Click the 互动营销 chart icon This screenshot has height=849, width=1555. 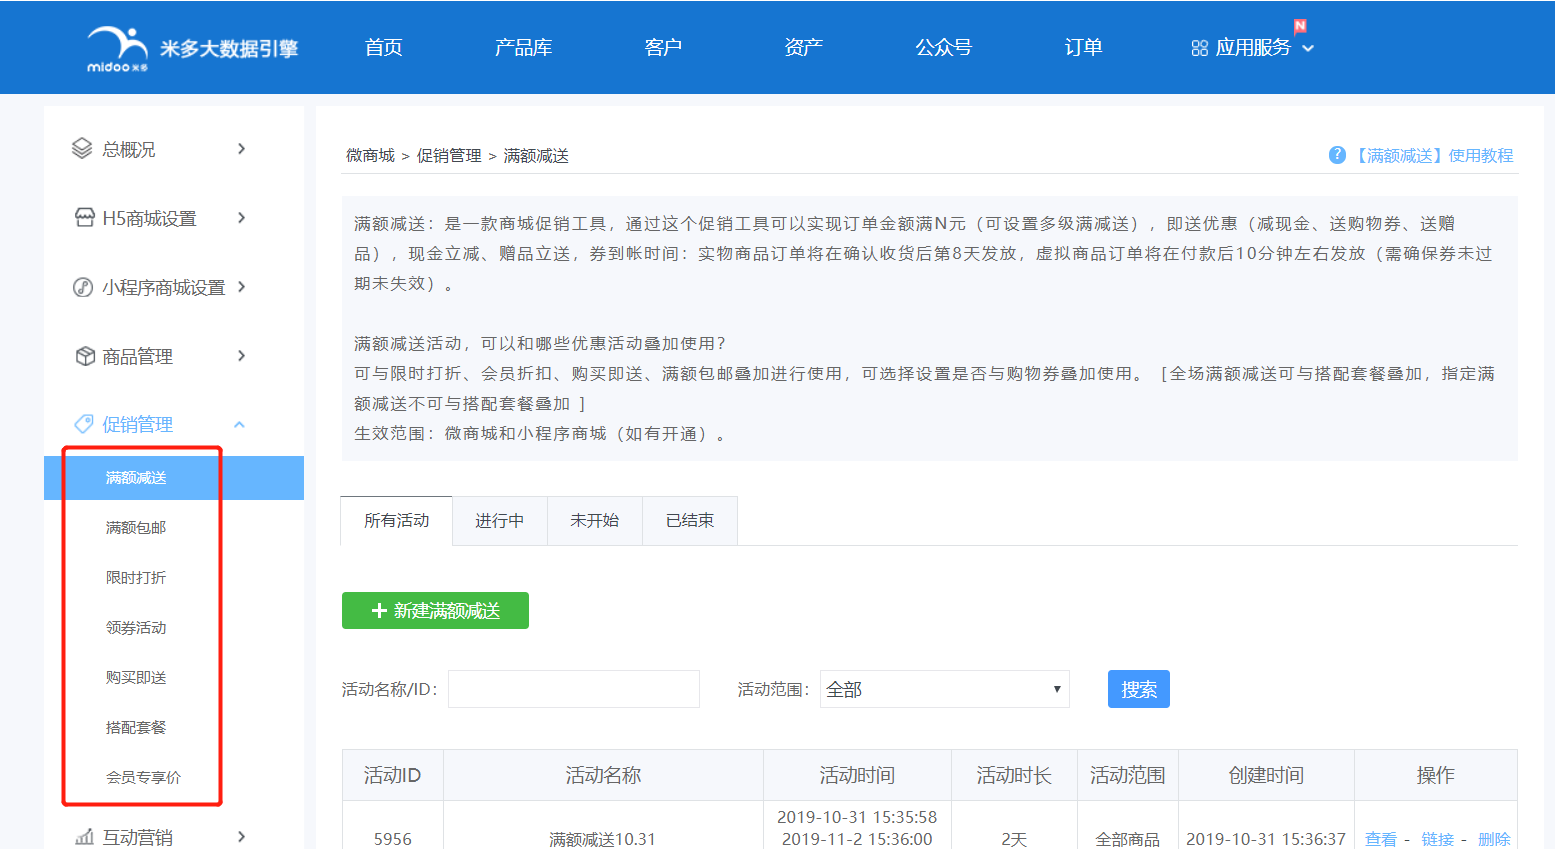[x=85, y=837]
